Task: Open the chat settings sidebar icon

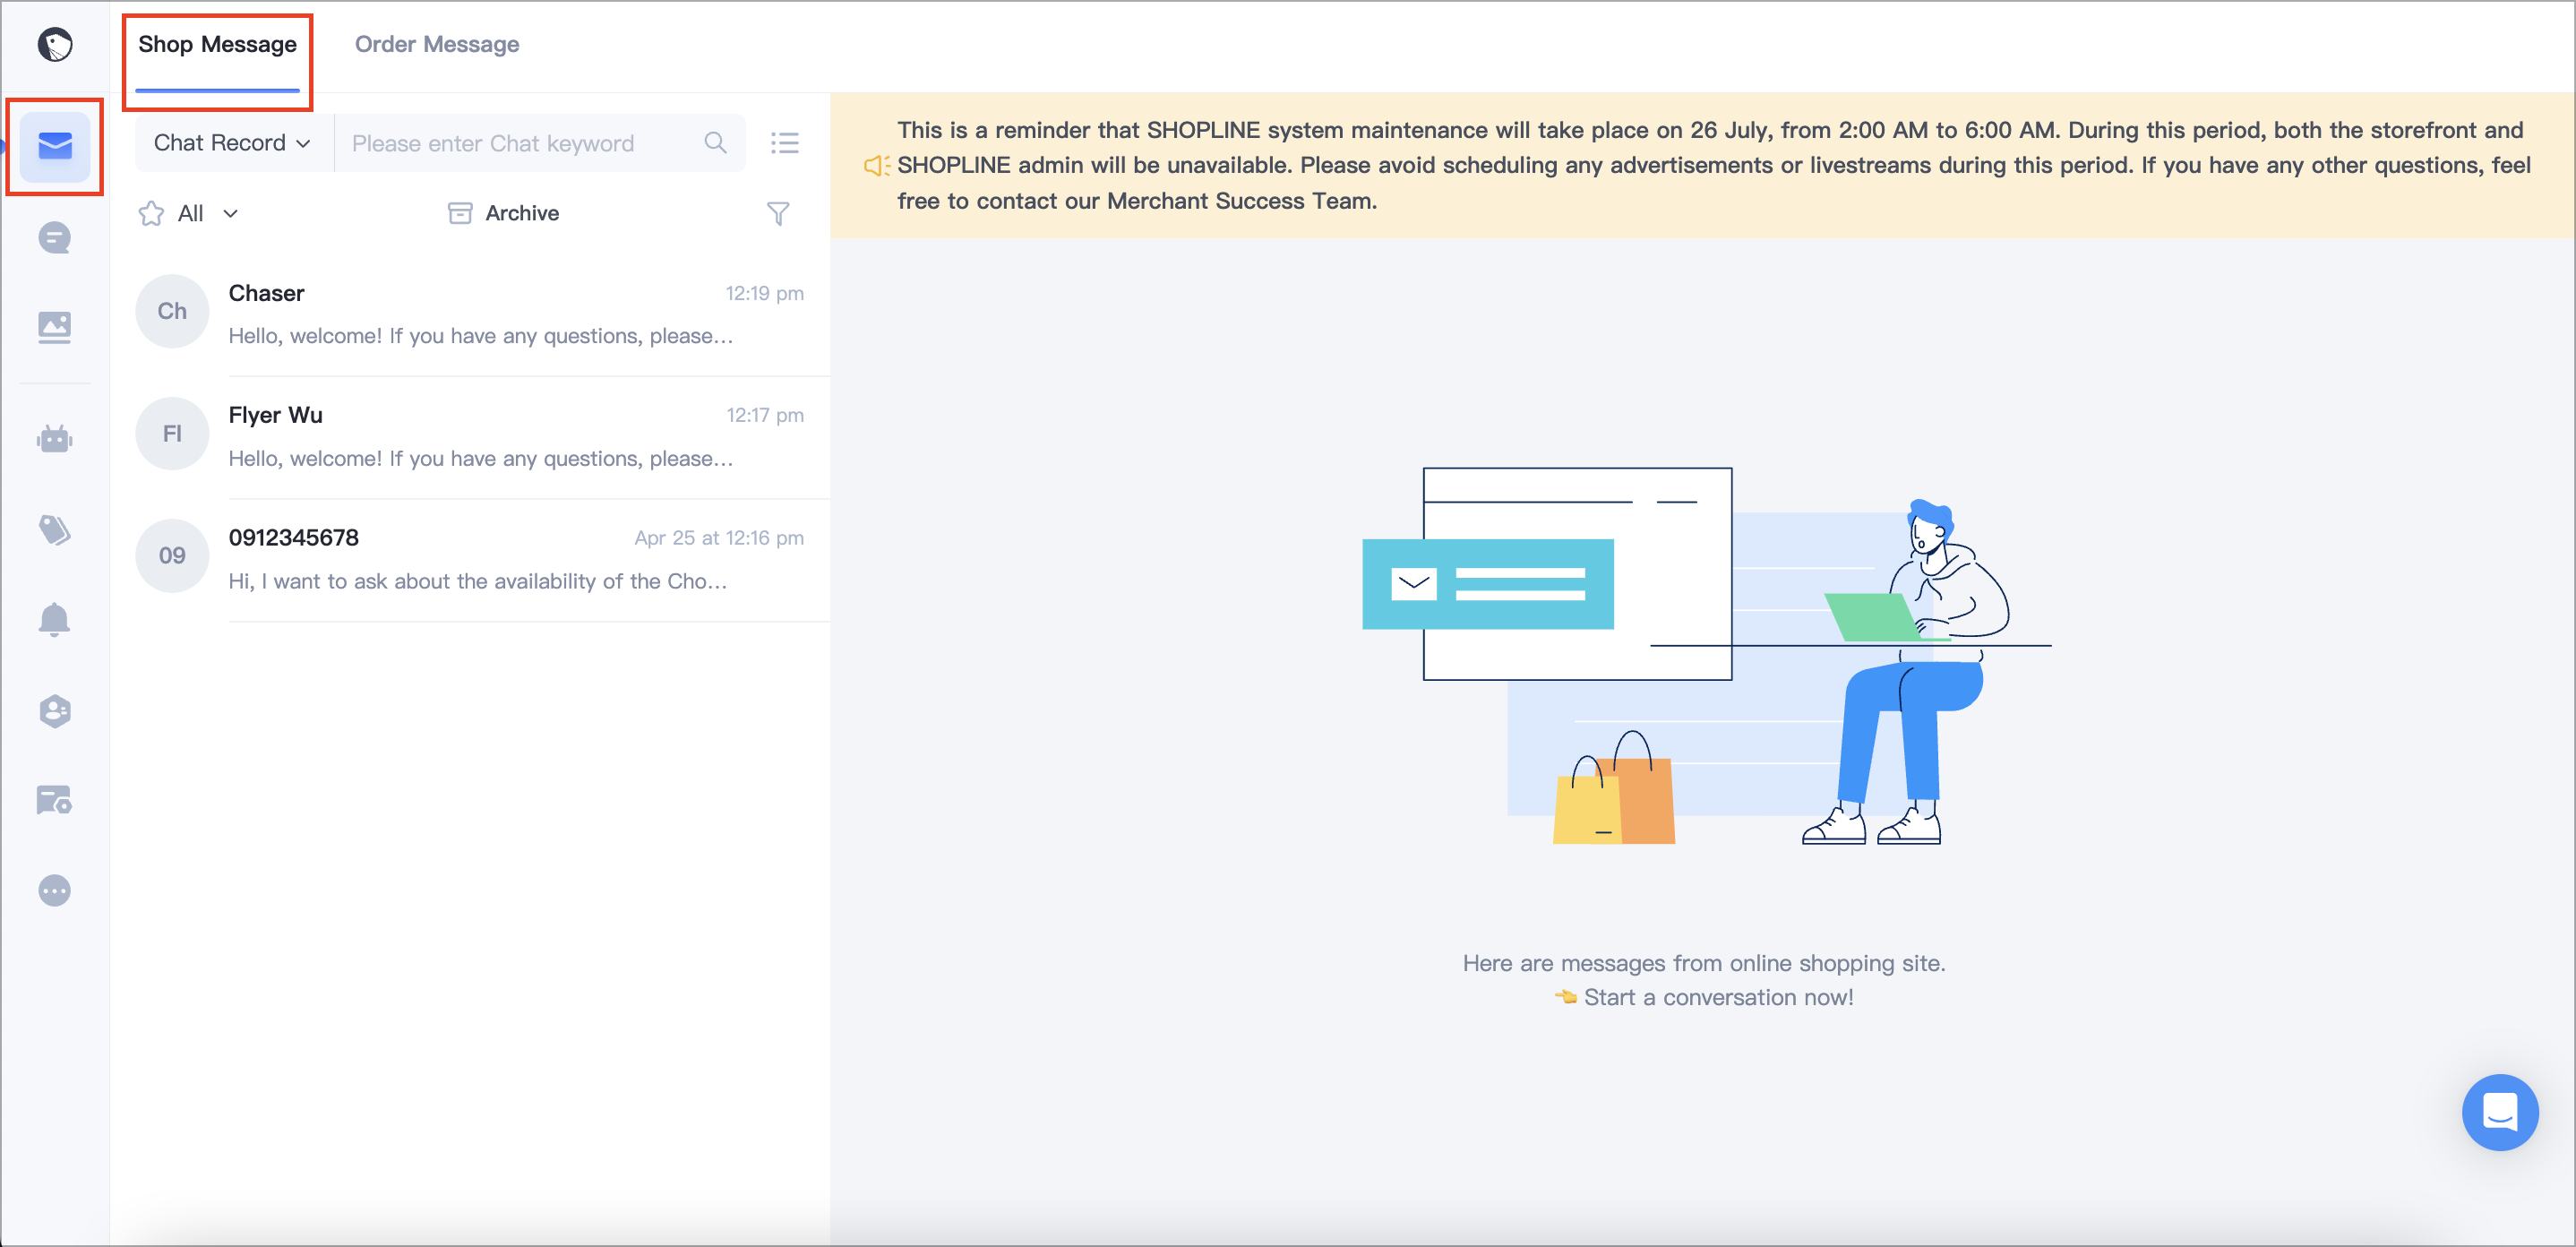Action: point(55,800)
